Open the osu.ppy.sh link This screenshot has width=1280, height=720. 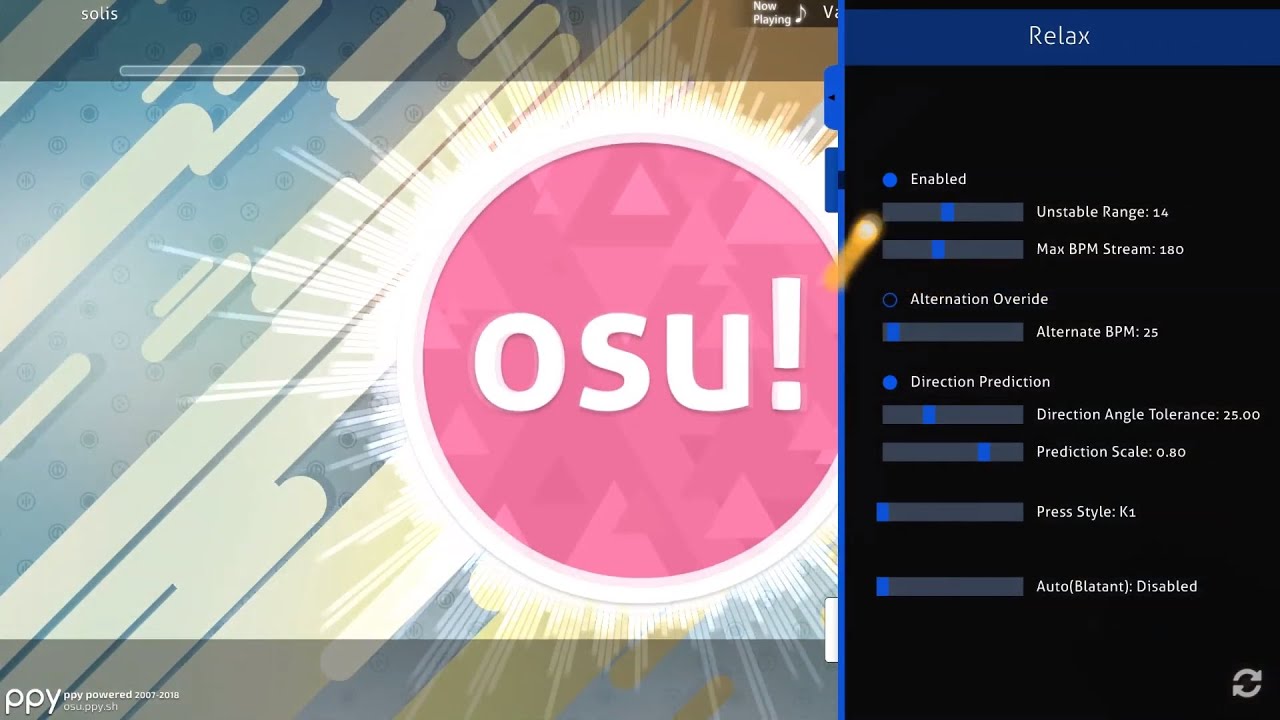coord(91,706)
